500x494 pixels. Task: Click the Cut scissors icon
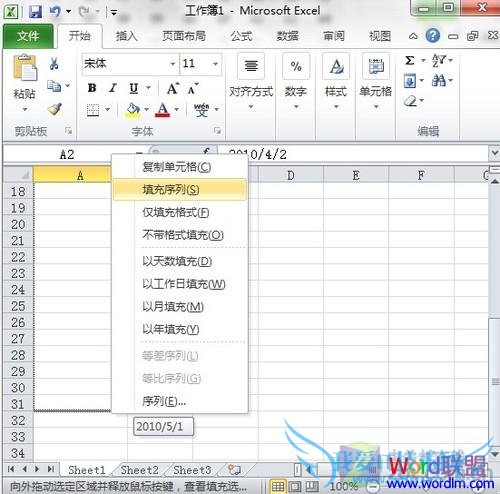[54, 63]
